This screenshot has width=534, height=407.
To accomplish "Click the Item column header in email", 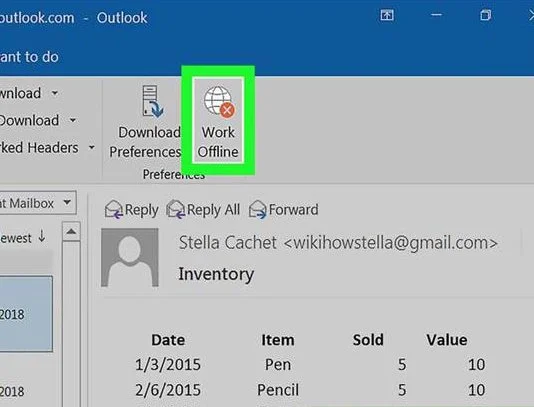I will coord(278,340).
